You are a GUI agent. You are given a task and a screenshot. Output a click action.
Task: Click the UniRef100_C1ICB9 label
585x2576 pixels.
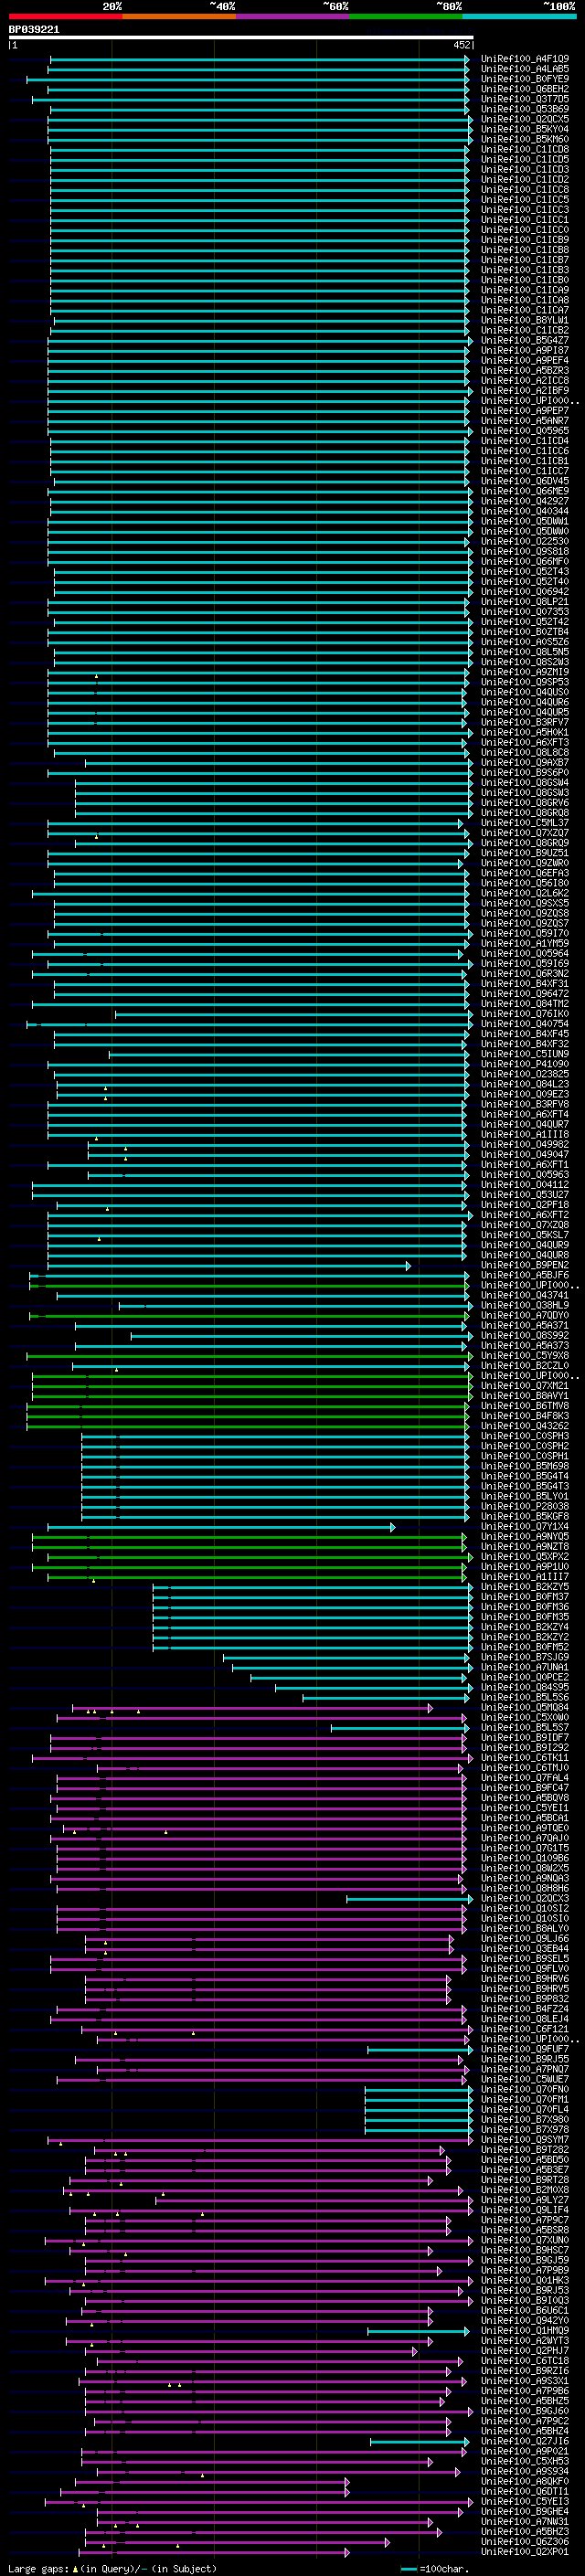(525, 240)
